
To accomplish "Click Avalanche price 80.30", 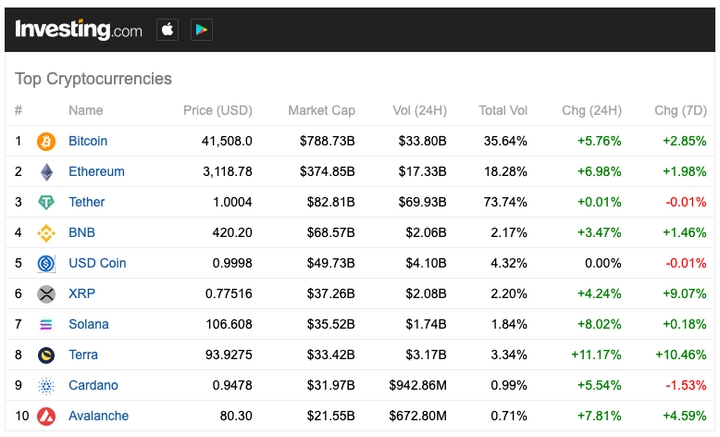I will pyautogui.click(x=236, y=416).
